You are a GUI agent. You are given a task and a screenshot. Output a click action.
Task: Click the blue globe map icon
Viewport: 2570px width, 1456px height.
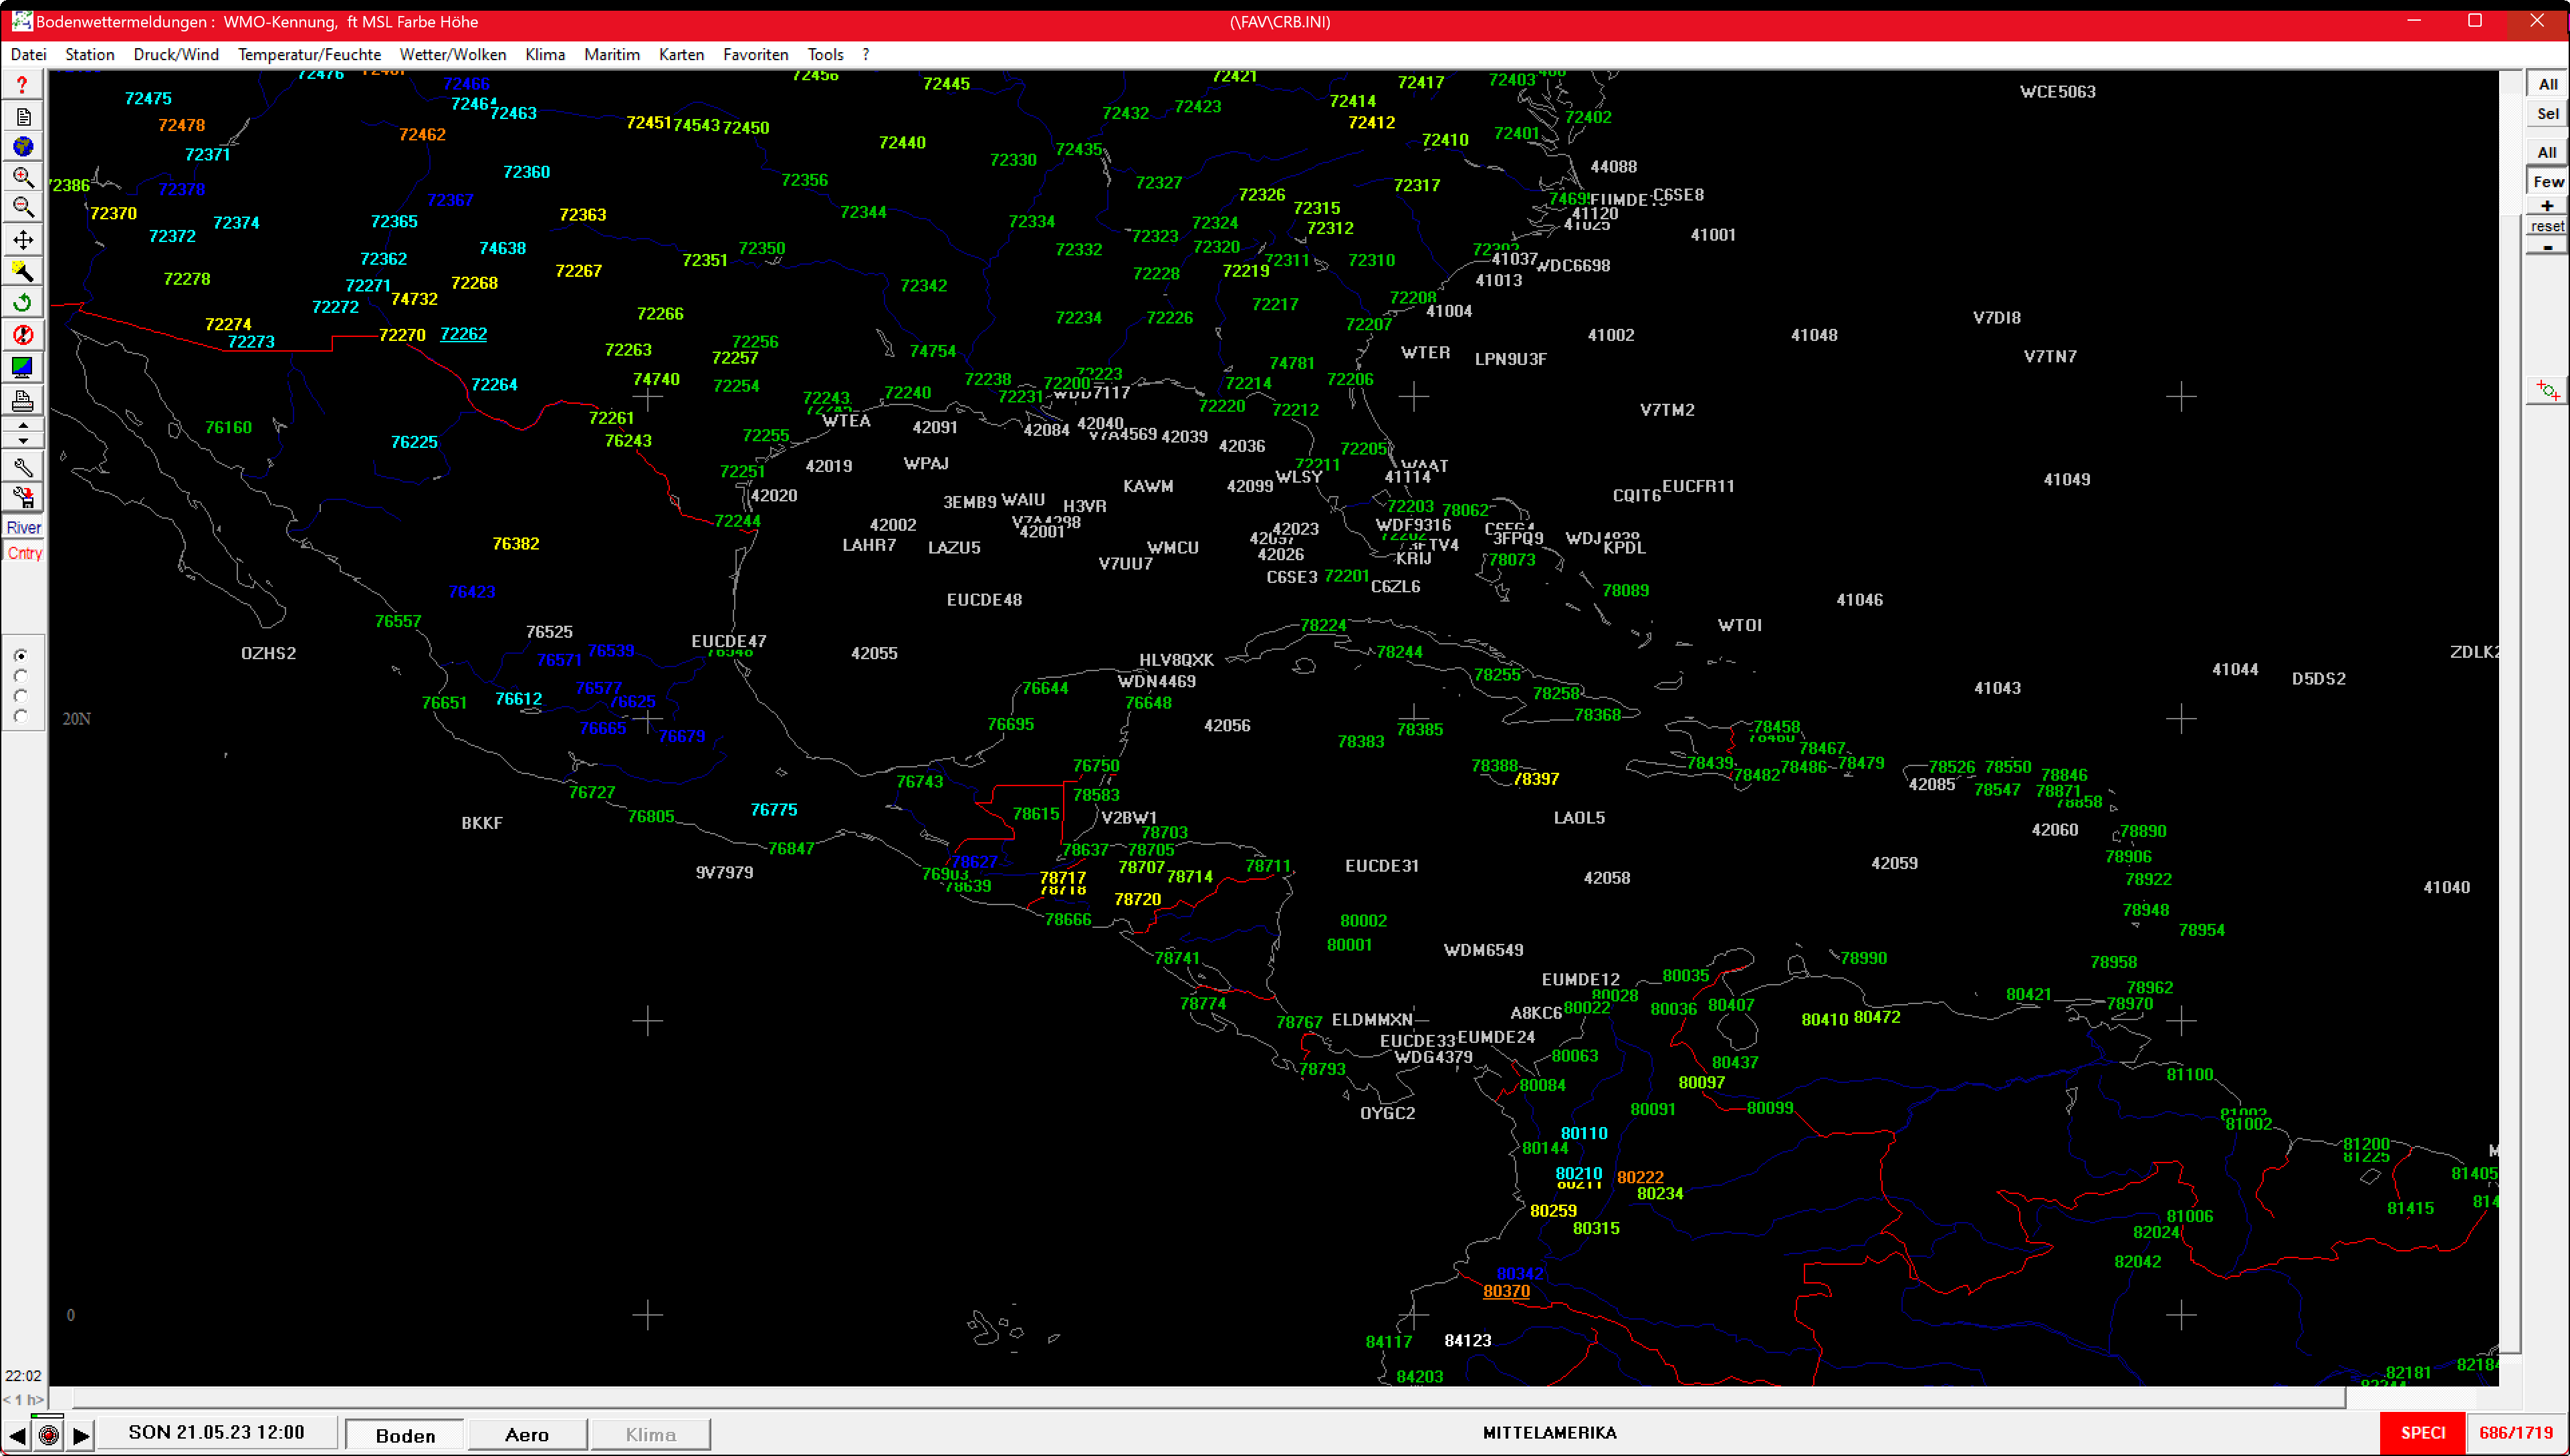point(23,147)
